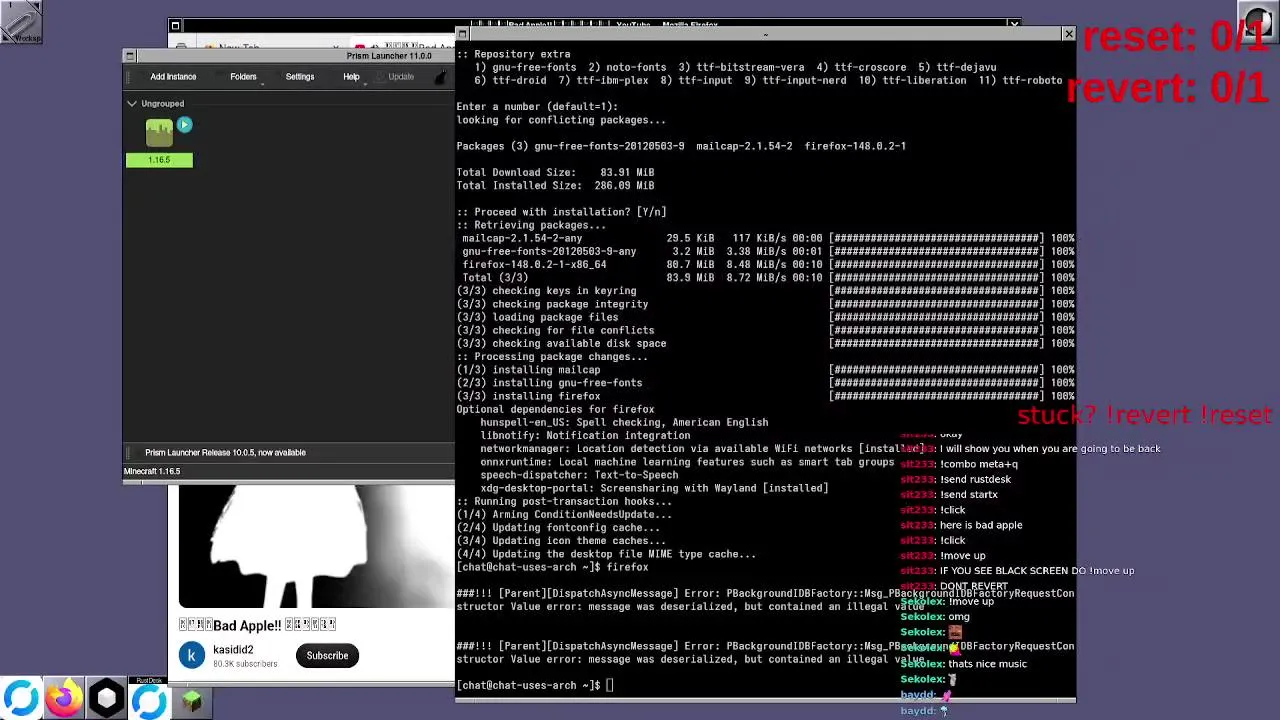Click the 'hunspell-en_US: Spell checking' line
Screen dimensions: 1280x720
pos(624,423)
